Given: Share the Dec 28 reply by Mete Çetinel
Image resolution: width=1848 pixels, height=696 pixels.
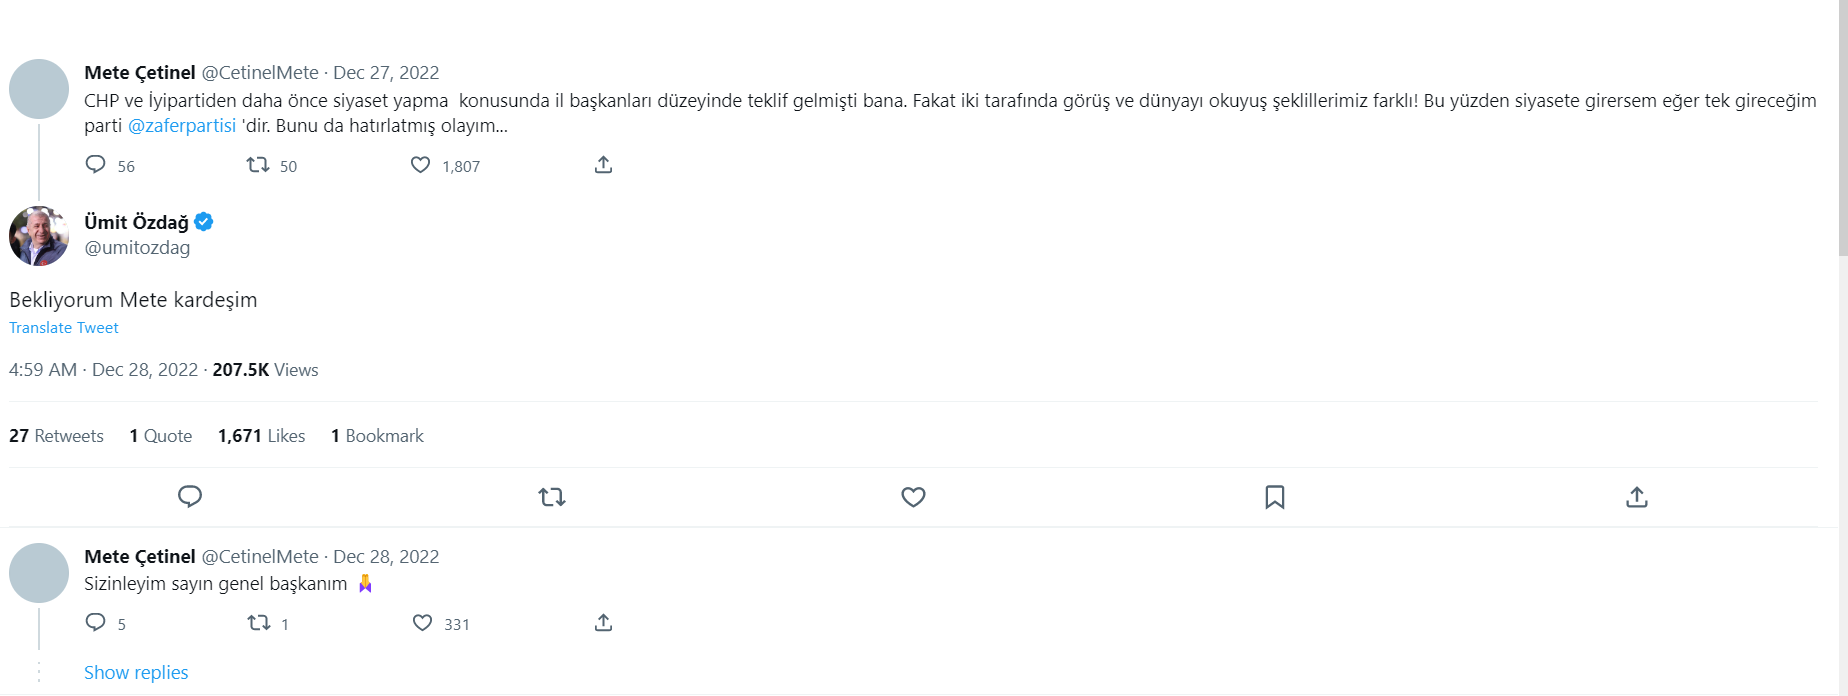Looking at the screenshot, I should point(603,623).
